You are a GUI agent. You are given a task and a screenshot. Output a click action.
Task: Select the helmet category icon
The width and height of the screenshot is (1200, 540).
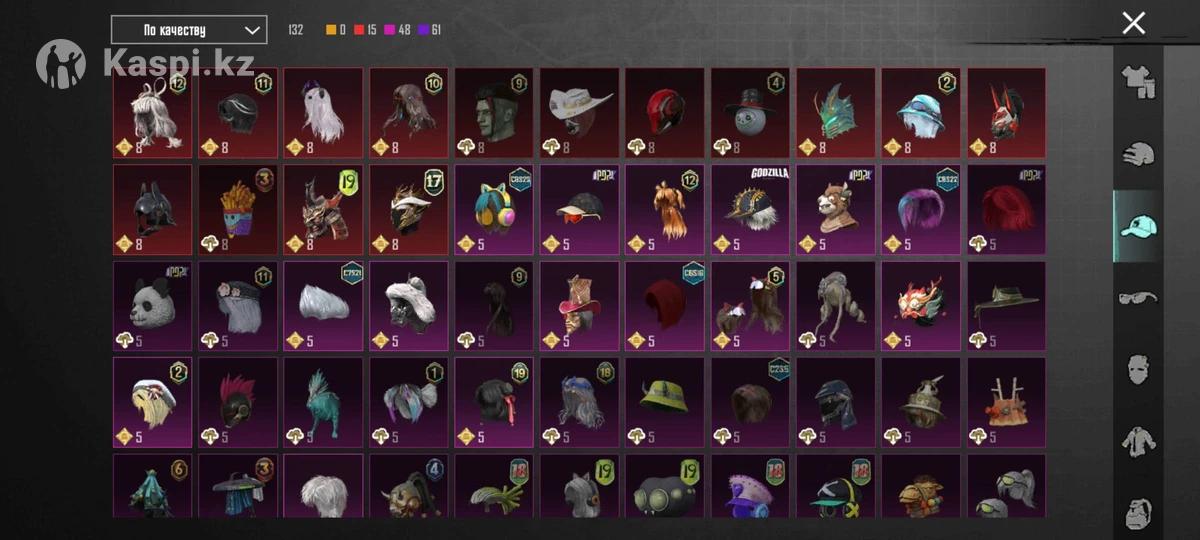coord(1138,154)
